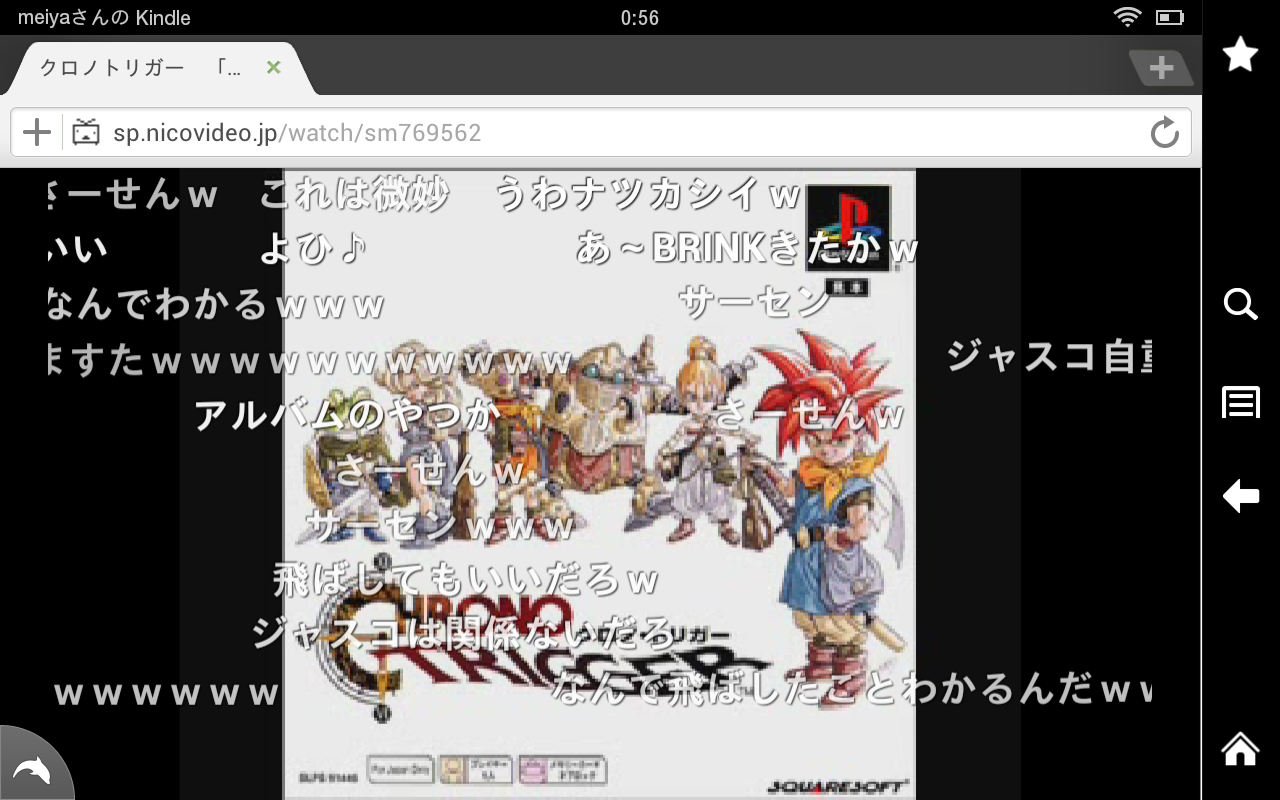Tap the SQUARESOFT logo on the cover
Viewport: 1280px width, 800px height.
click(x=839, y=786)
